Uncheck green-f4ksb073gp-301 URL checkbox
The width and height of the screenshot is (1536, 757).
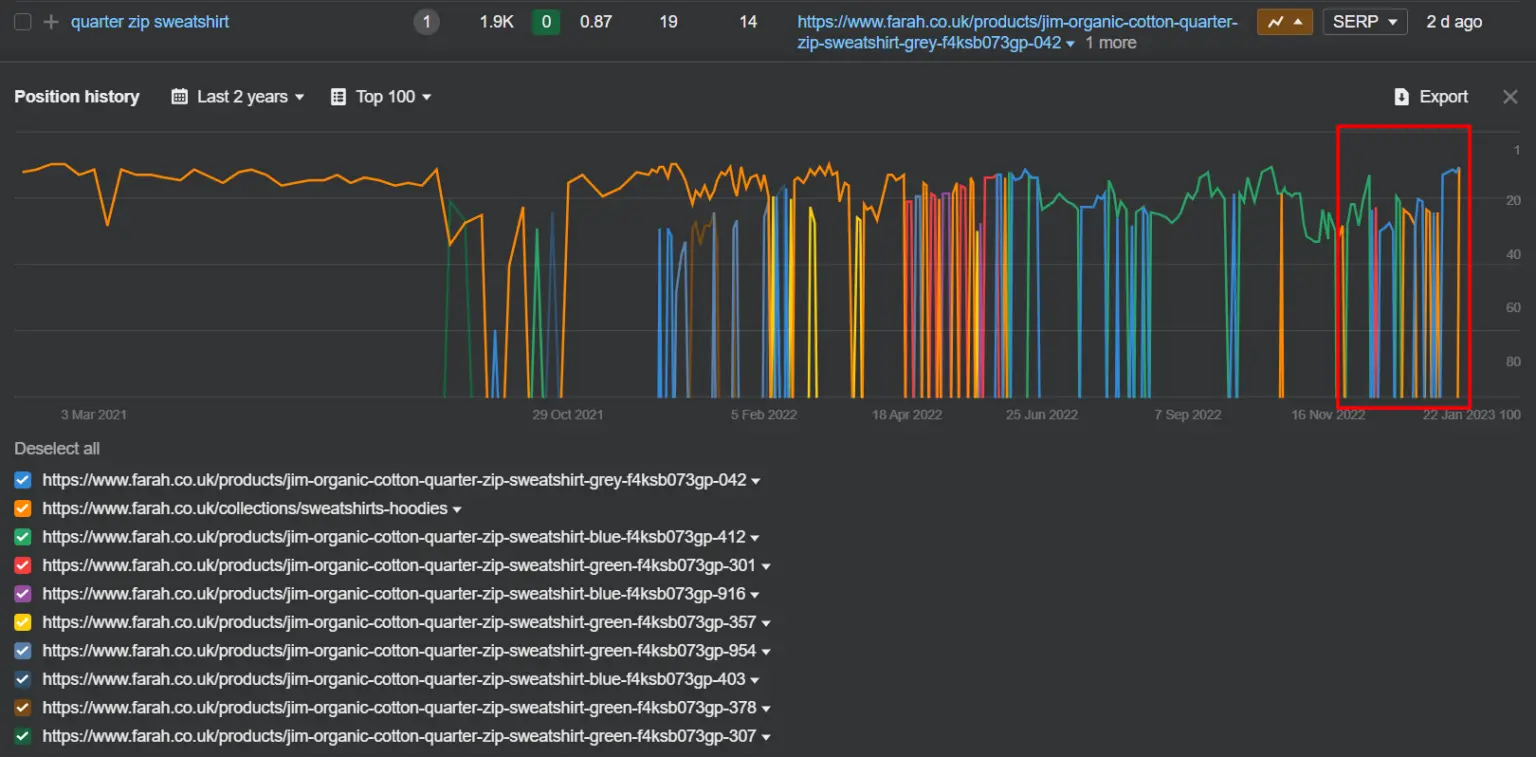pos(23,565)
